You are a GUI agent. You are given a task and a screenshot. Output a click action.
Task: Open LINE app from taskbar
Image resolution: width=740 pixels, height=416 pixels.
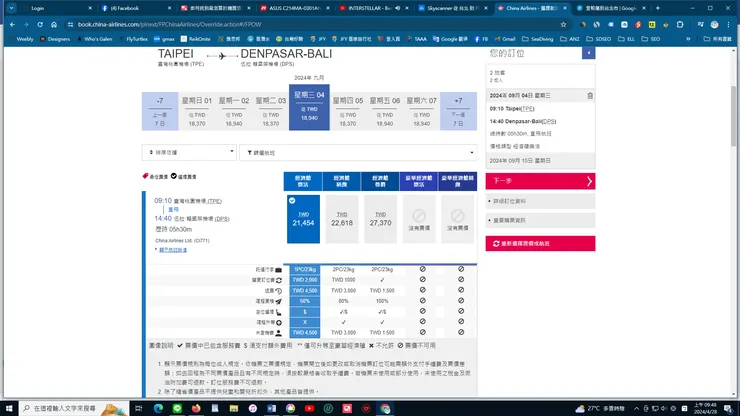click(177, 408)
